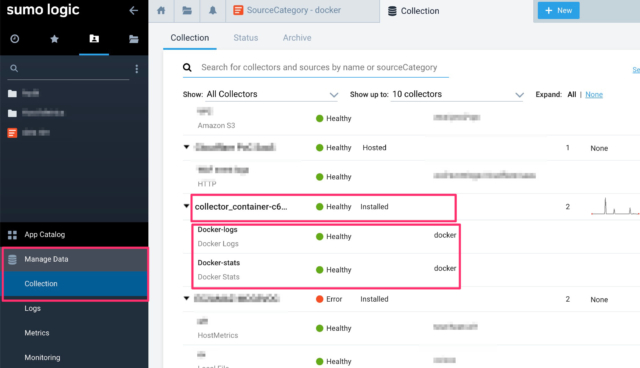Select Metrics under Manage Data
The image size is (640, 368).
(37, 333)
